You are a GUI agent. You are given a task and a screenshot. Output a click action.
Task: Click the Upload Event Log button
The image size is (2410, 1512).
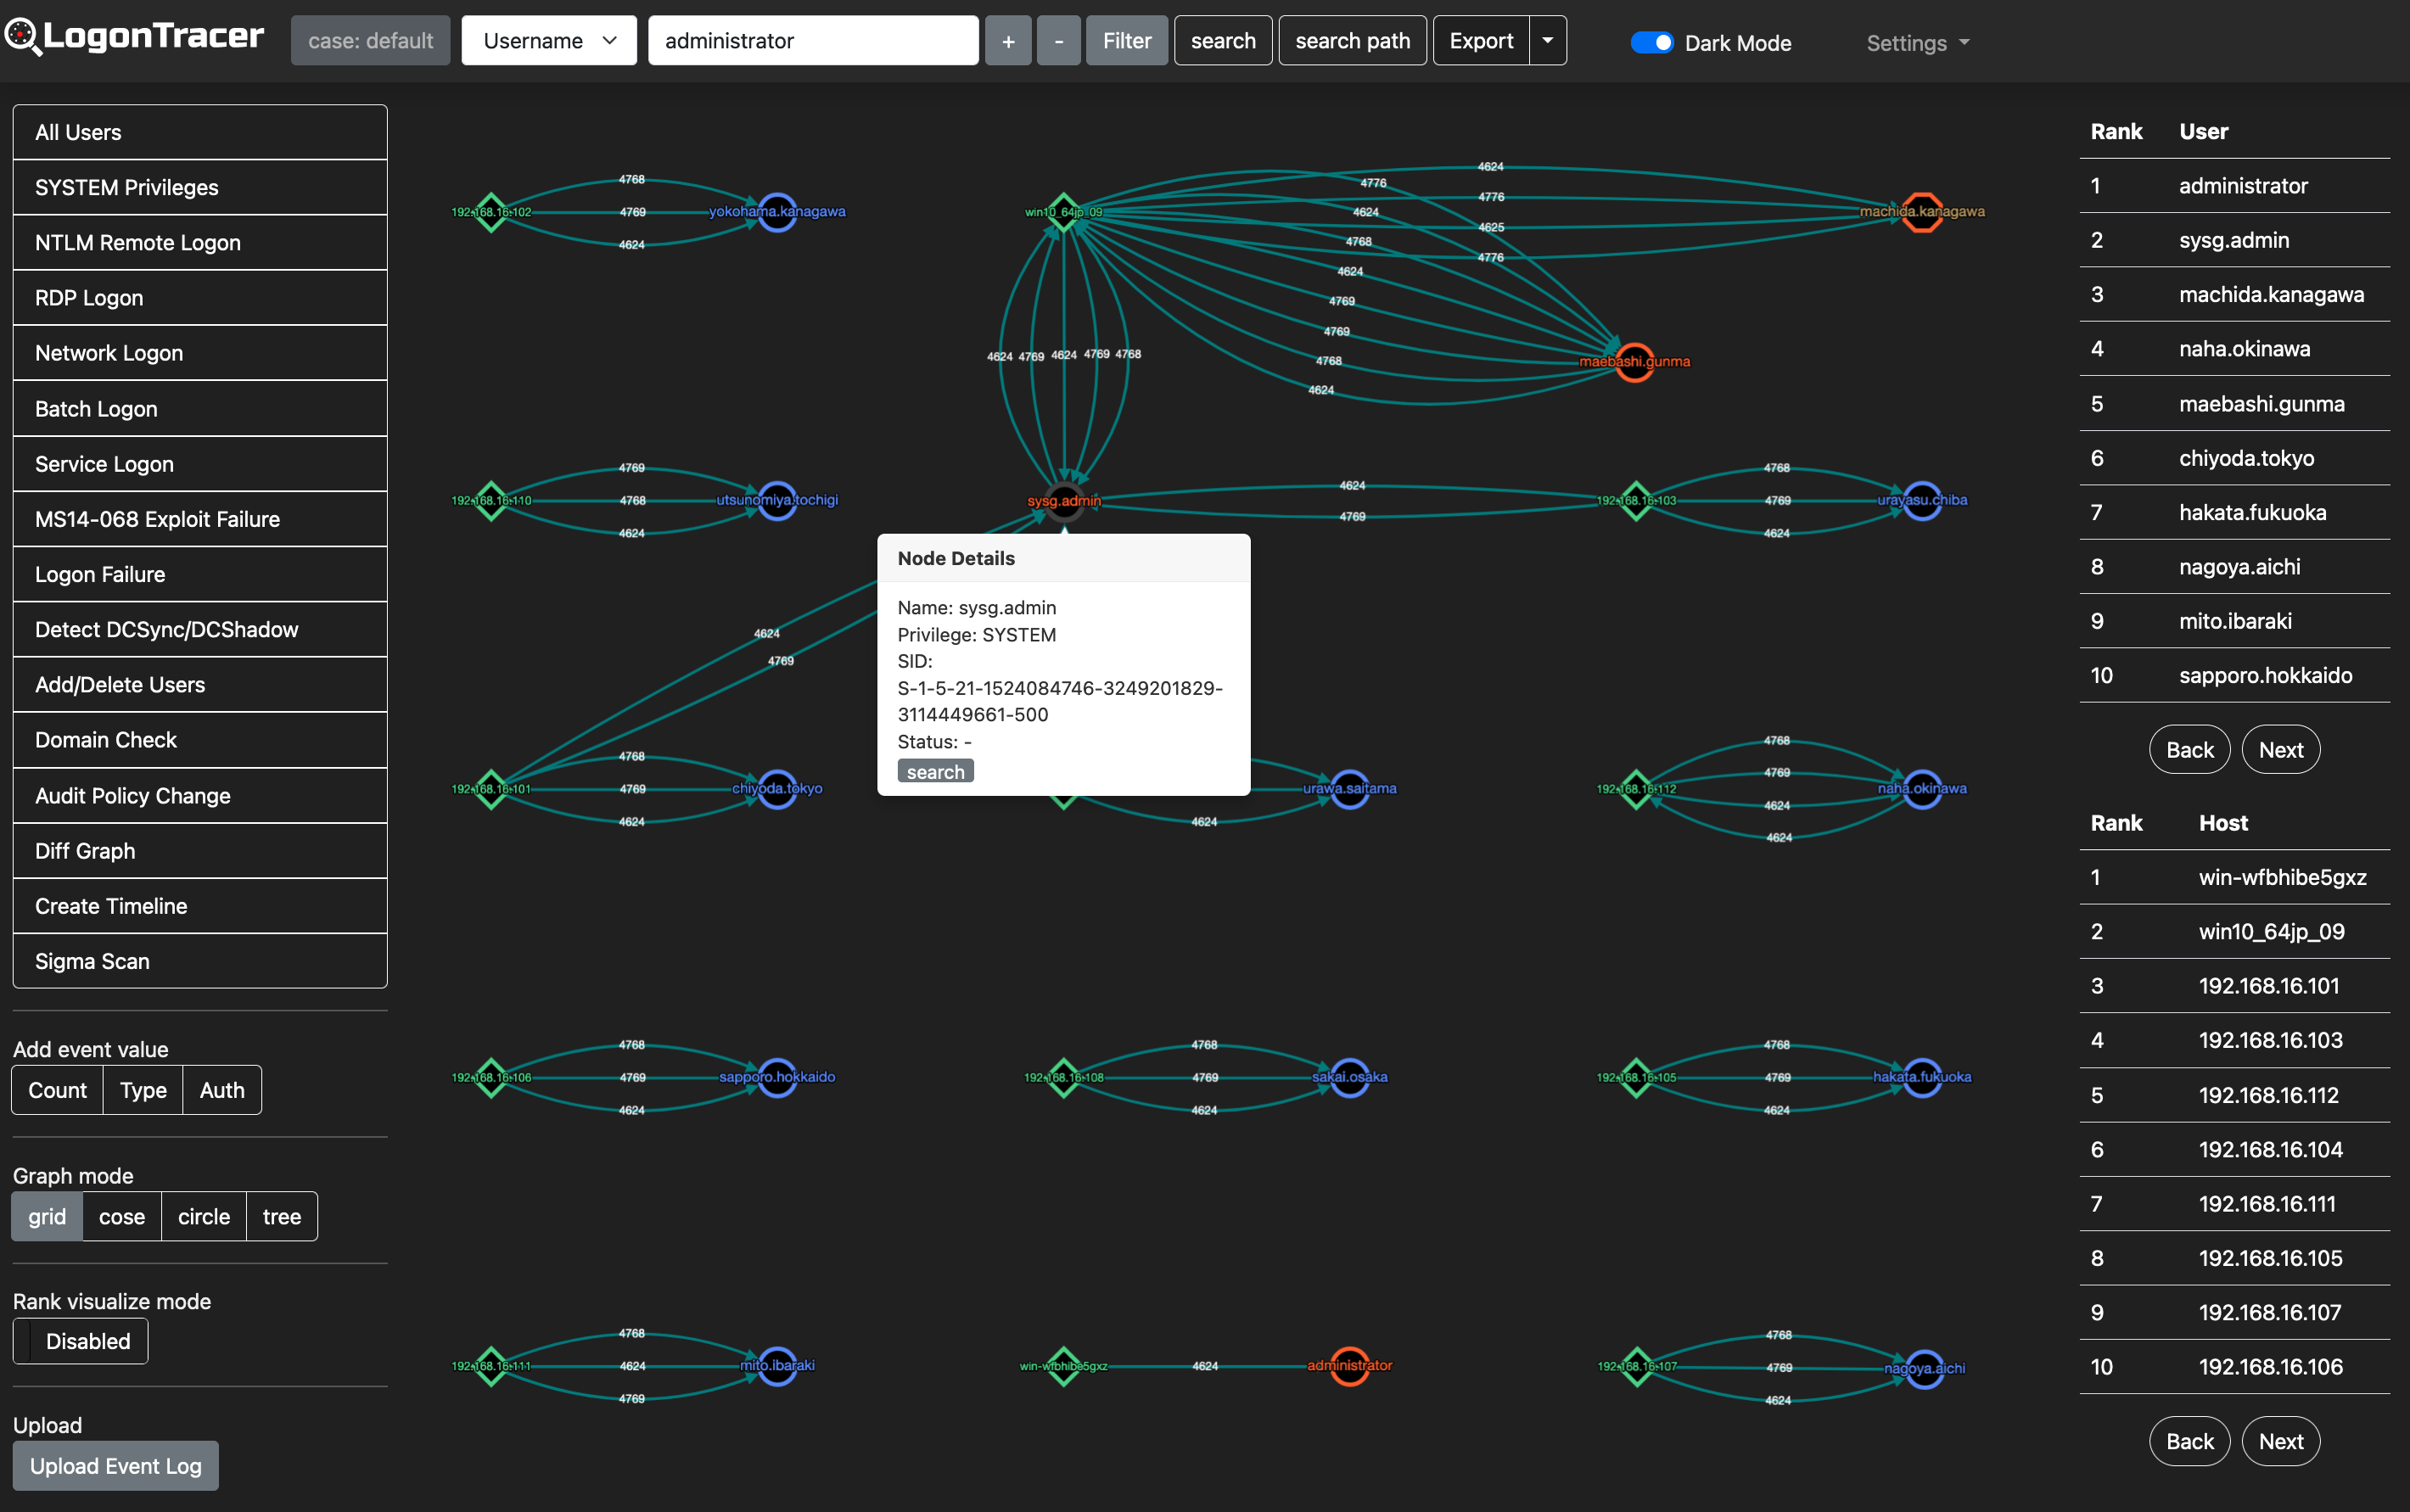(x=116, y=1466)
